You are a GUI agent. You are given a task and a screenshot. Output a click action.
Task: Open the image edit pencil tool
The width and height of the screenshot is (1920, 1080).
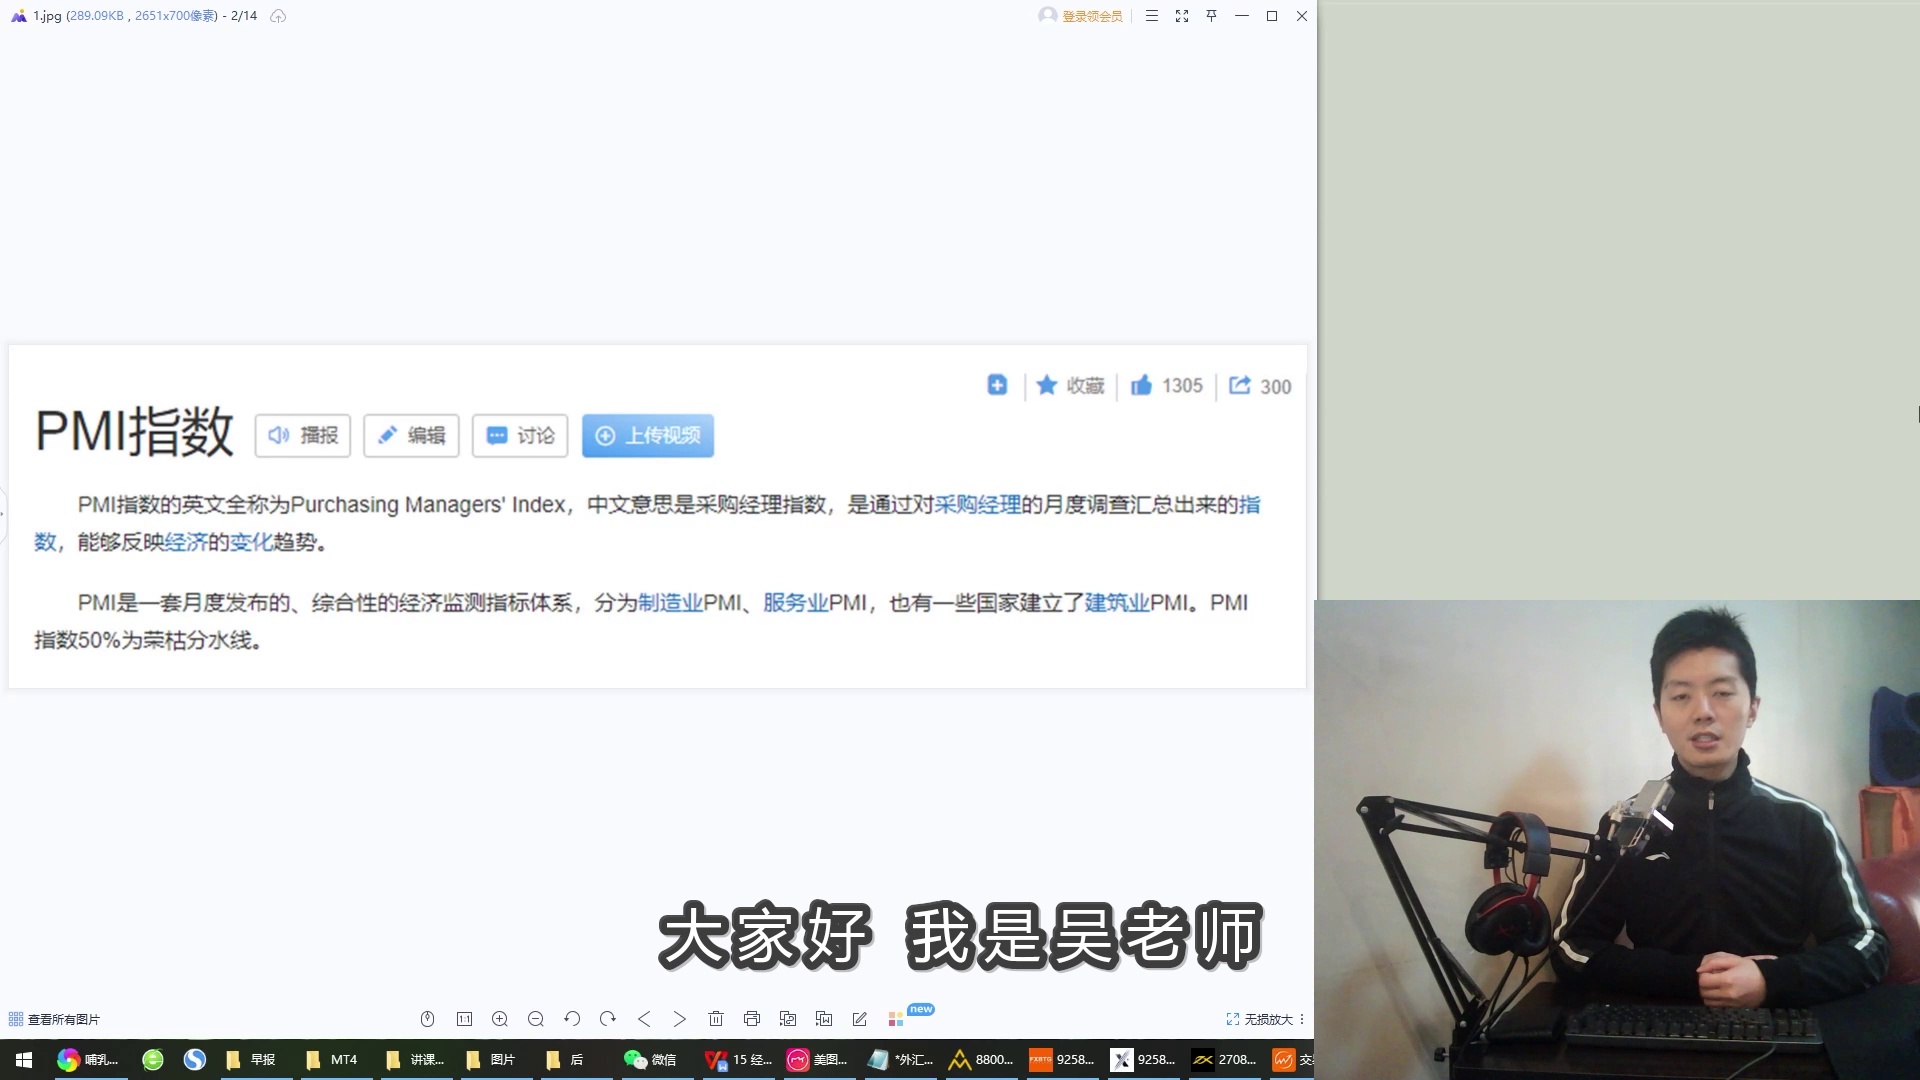[860, 1019]
